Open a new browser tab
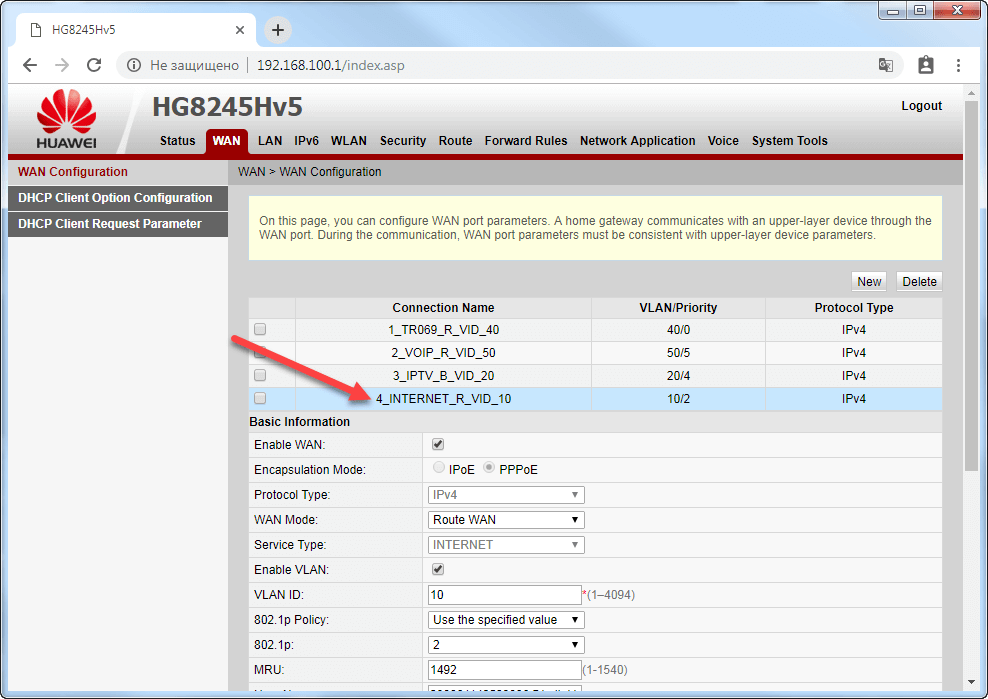The width and height of the screenshot is (988, 699). [x=278, y=30]
